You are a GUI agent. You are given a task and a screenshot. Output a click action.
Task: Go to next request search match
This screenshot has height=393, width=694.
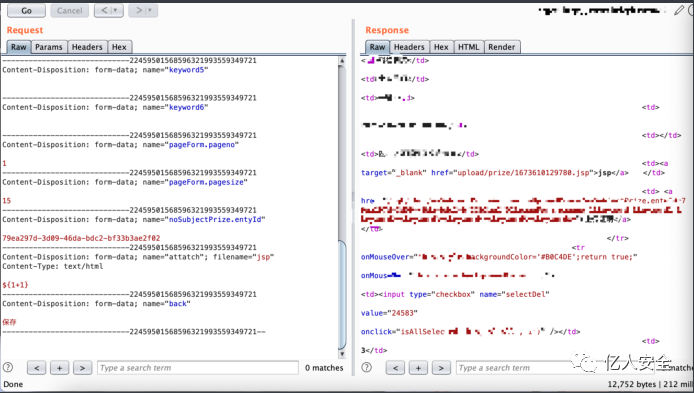click(x=82, y=368)
